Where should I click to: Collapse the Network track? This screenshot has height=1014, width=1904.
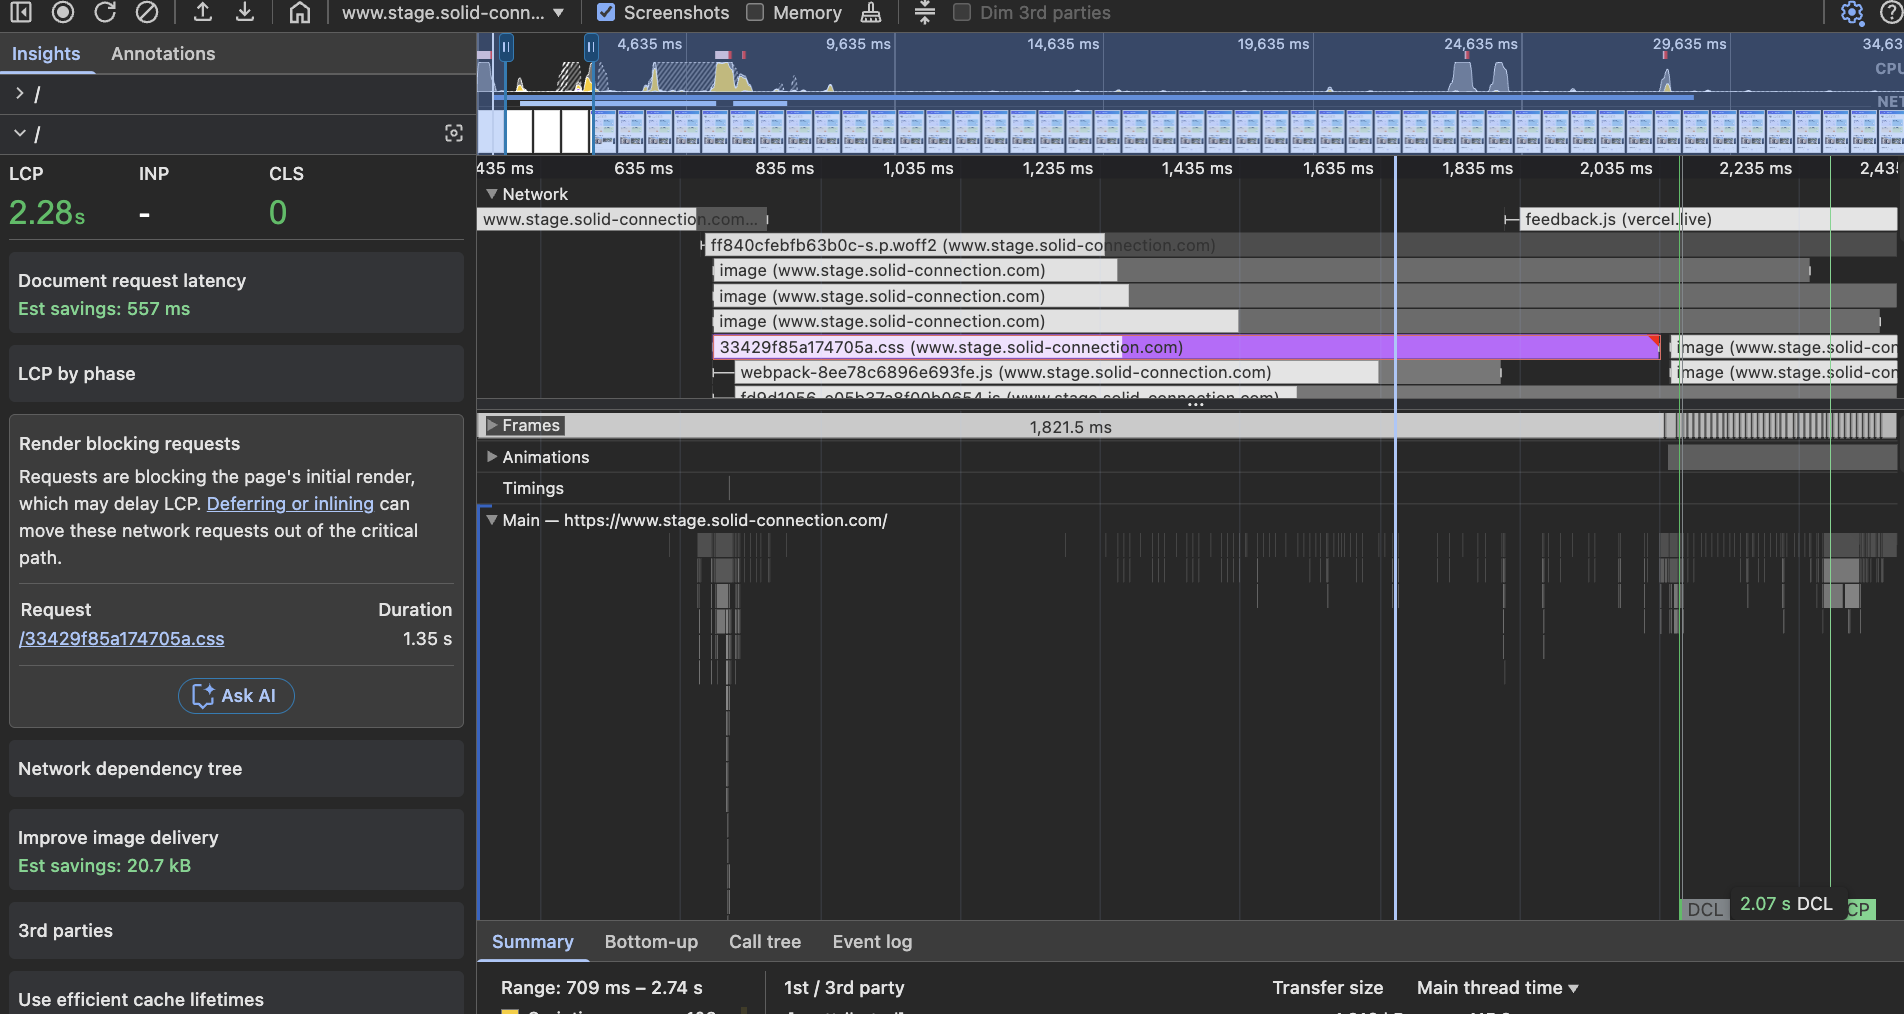492,194
